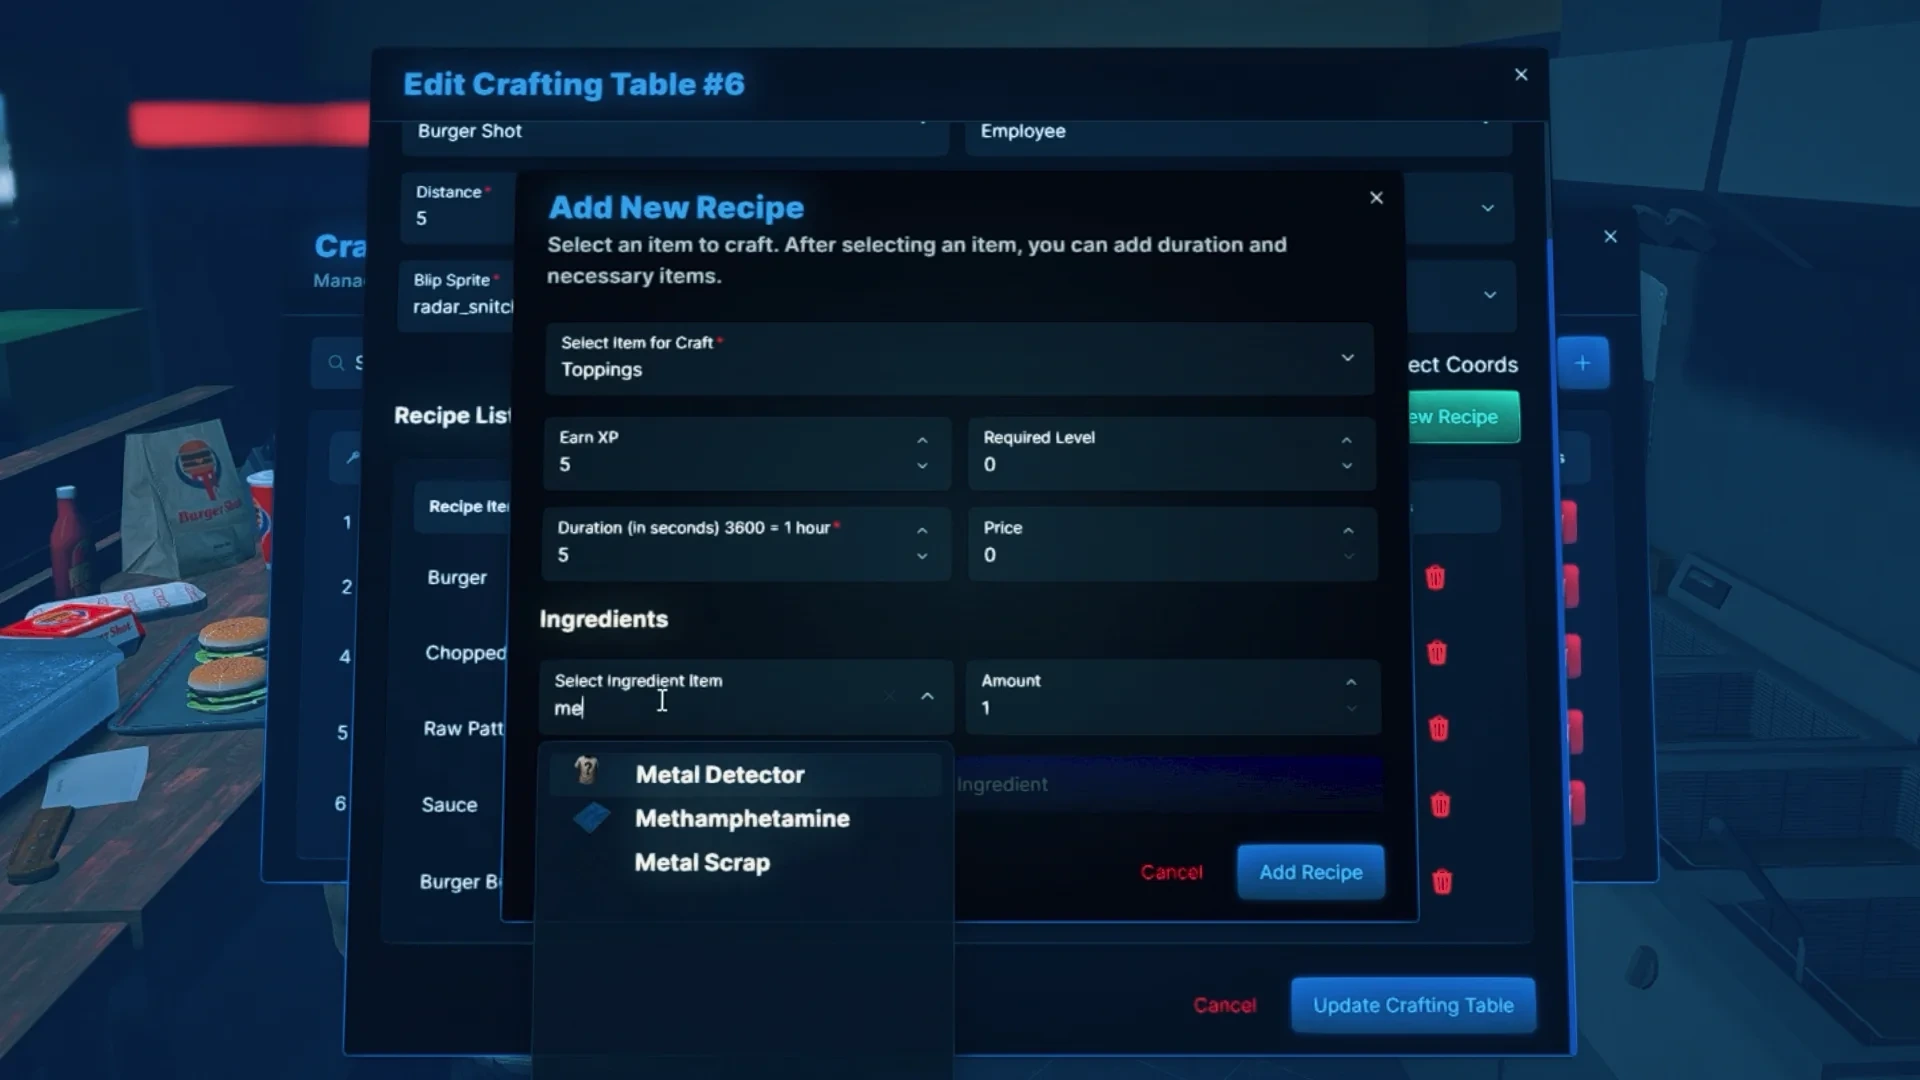This screenshot has width=1920, height=1080.
Task: Collapse the Select Ingredient Item dropdown arrow
Action: 927,696
